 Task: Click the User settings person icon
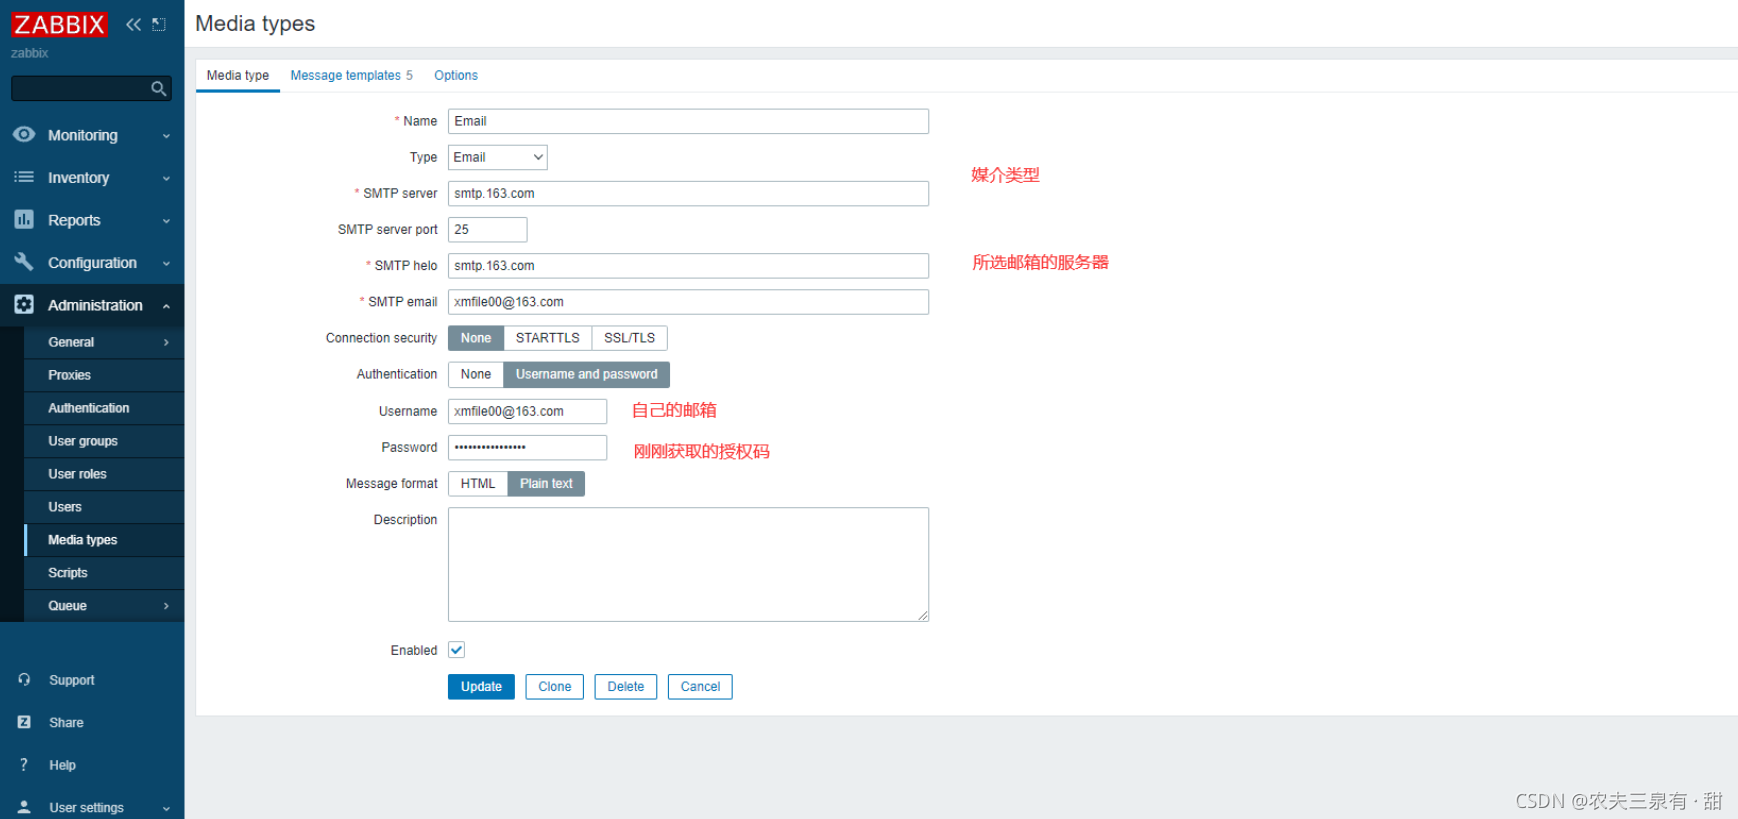pyautogui.click(x=24, y=807)
